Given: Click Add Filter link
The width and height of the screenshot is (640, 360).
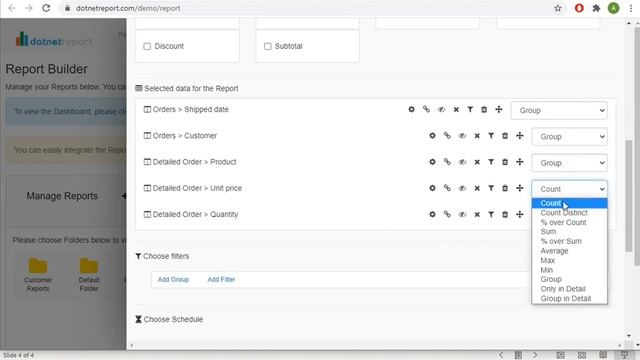Looking at the screenshot, I should pos(221,280).
